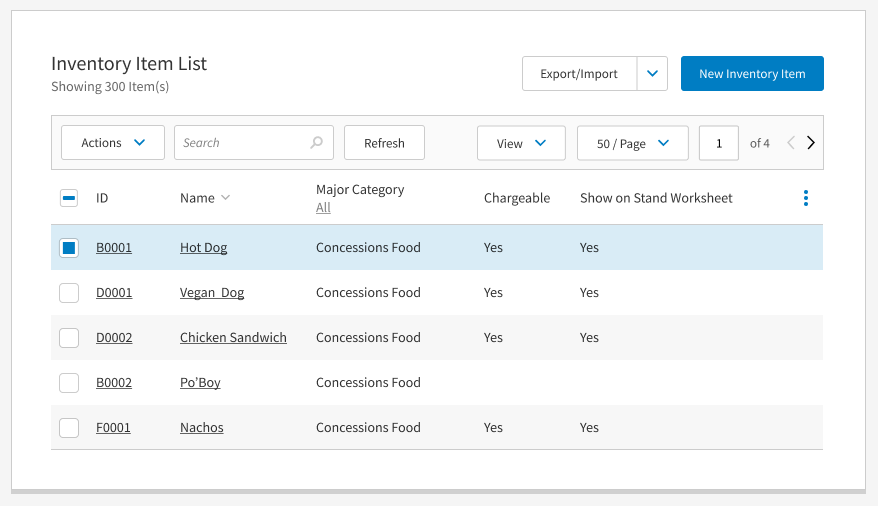Open item ID B0002 link
Screen dimensions: 878x506
pos(114,383)
